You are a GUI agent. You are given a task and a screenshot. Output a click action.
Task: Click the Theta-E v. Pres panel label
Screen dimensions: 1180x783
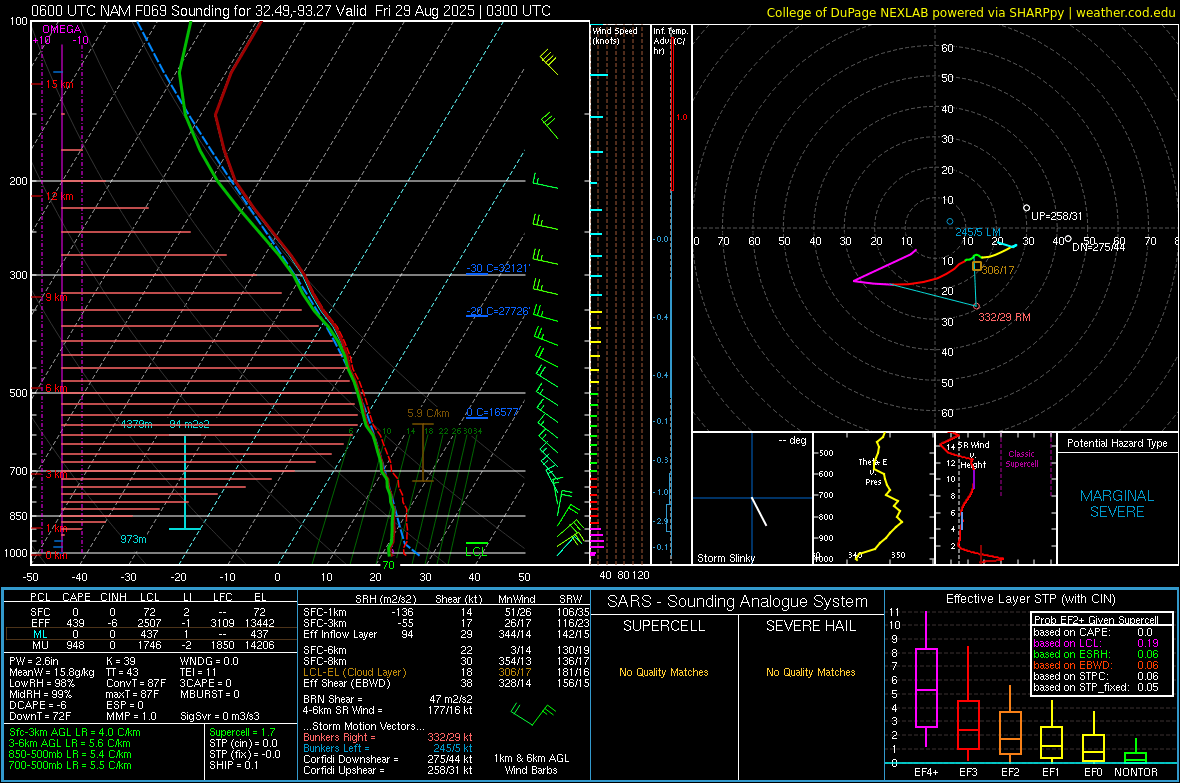click(x=873, y=472)
